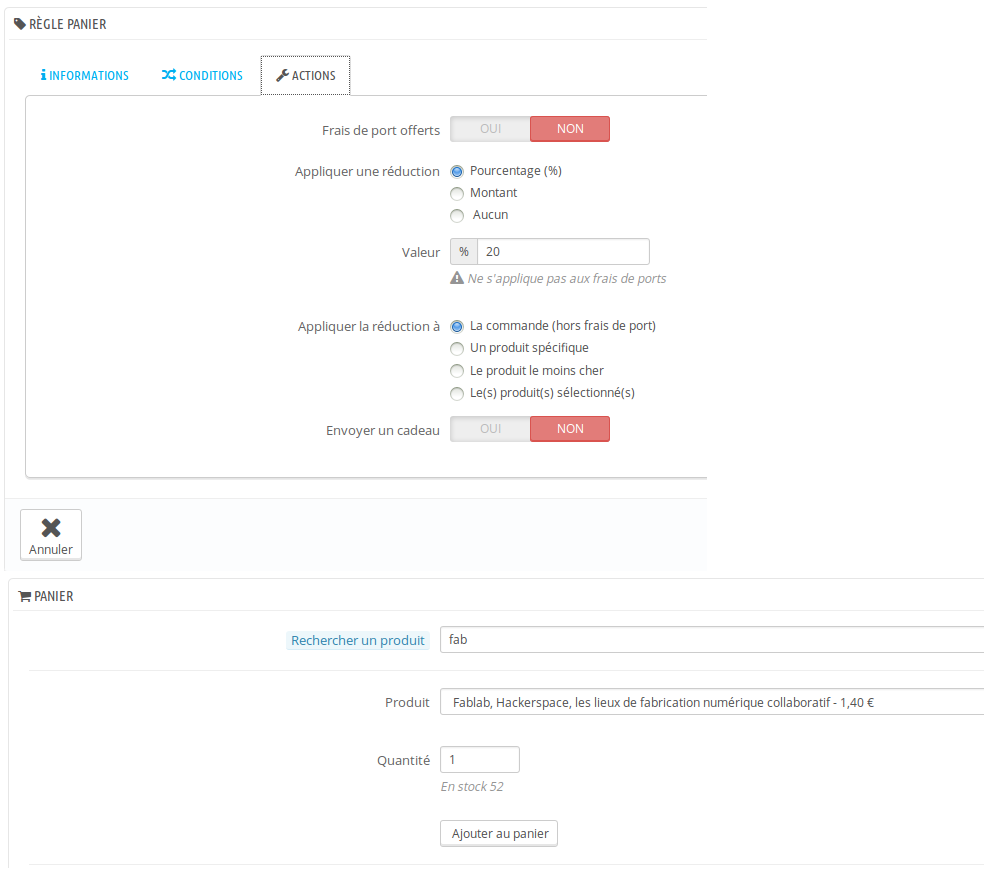Choose Montant reduction option
The height and width of the screenshot is (869, 988).
pyautogui.click(x=457, y=193)
